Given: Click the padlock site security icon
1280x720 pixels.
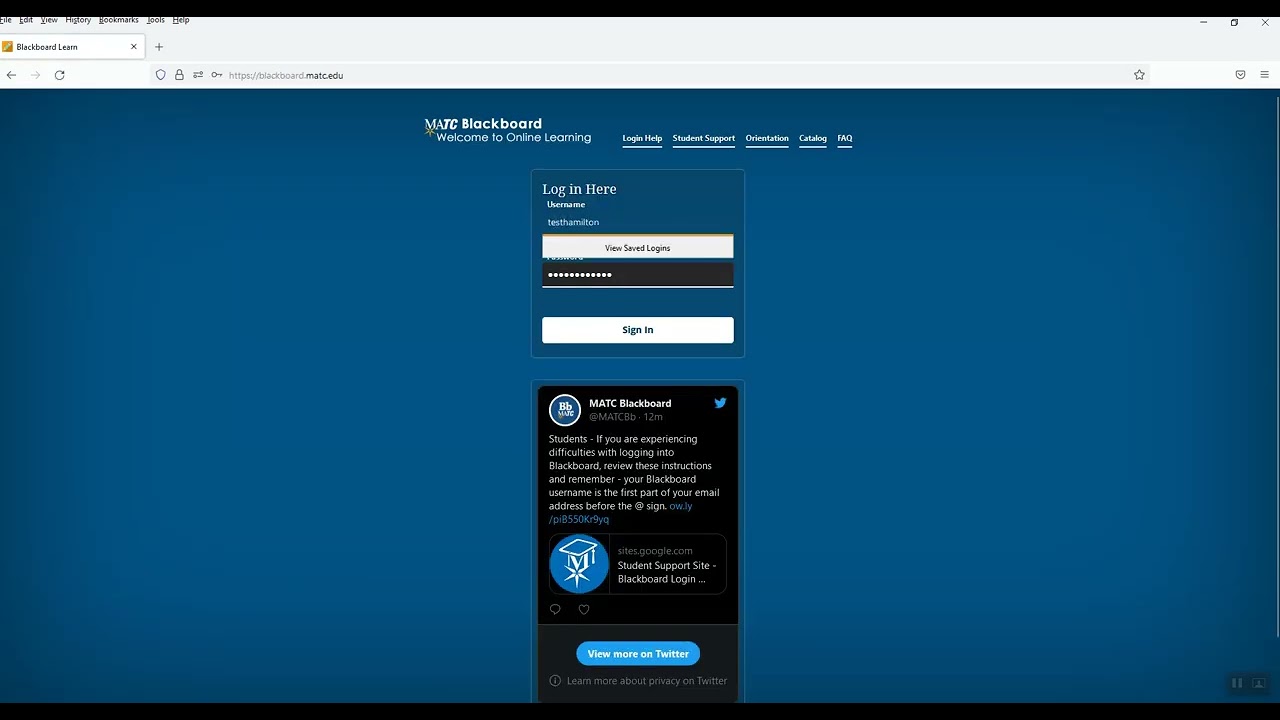Looking at the screenshot, I should tap(179, 75).
